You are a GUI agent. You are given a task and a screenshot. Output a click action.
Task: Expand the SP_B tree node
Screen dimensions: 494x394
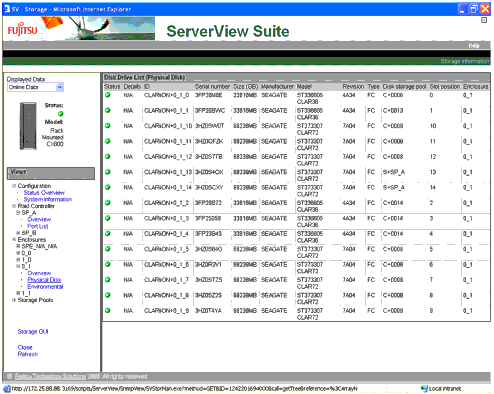pyautogui.click(x=18, y=233)
